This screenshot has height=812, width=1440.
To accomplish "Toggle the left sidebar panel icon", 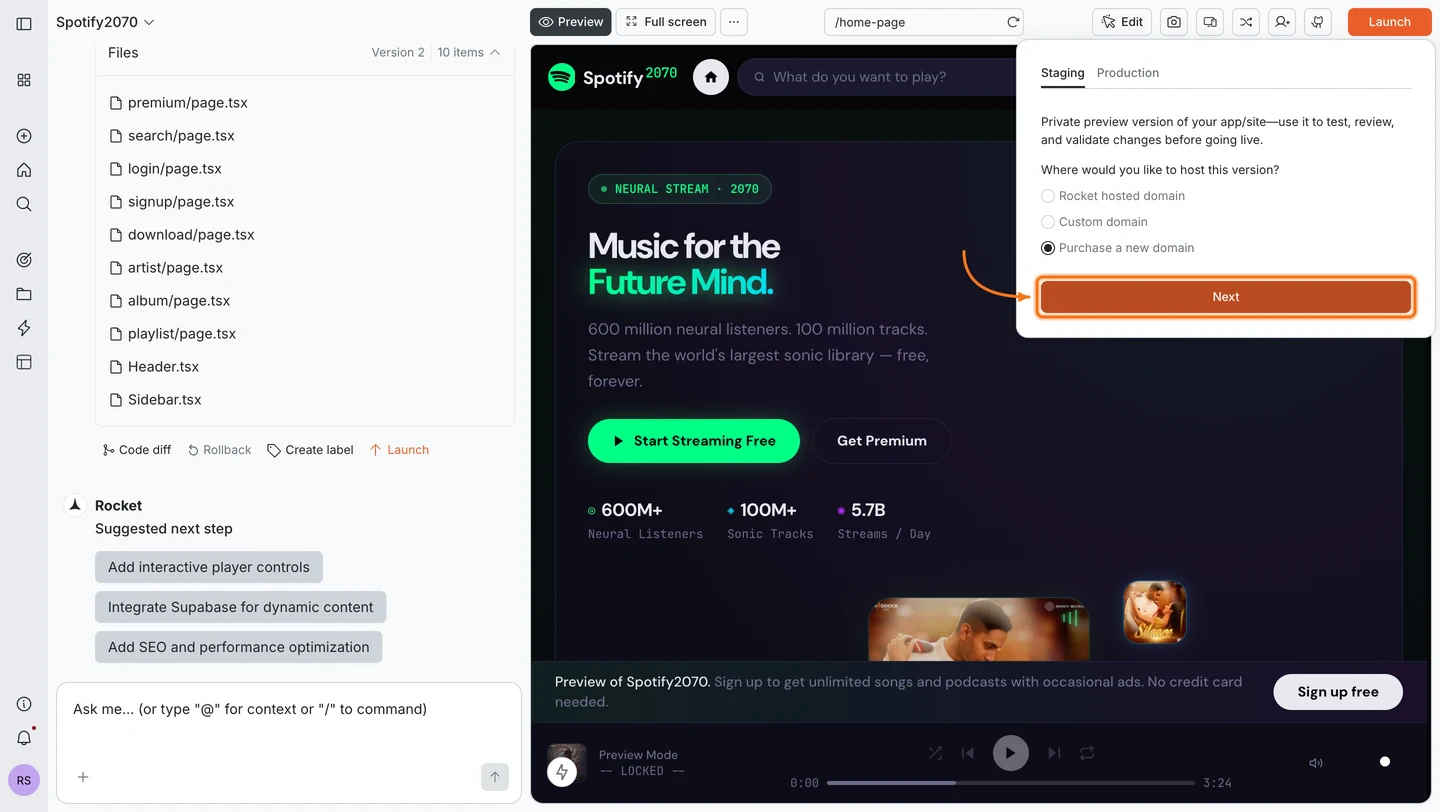I will coord(24,22).
